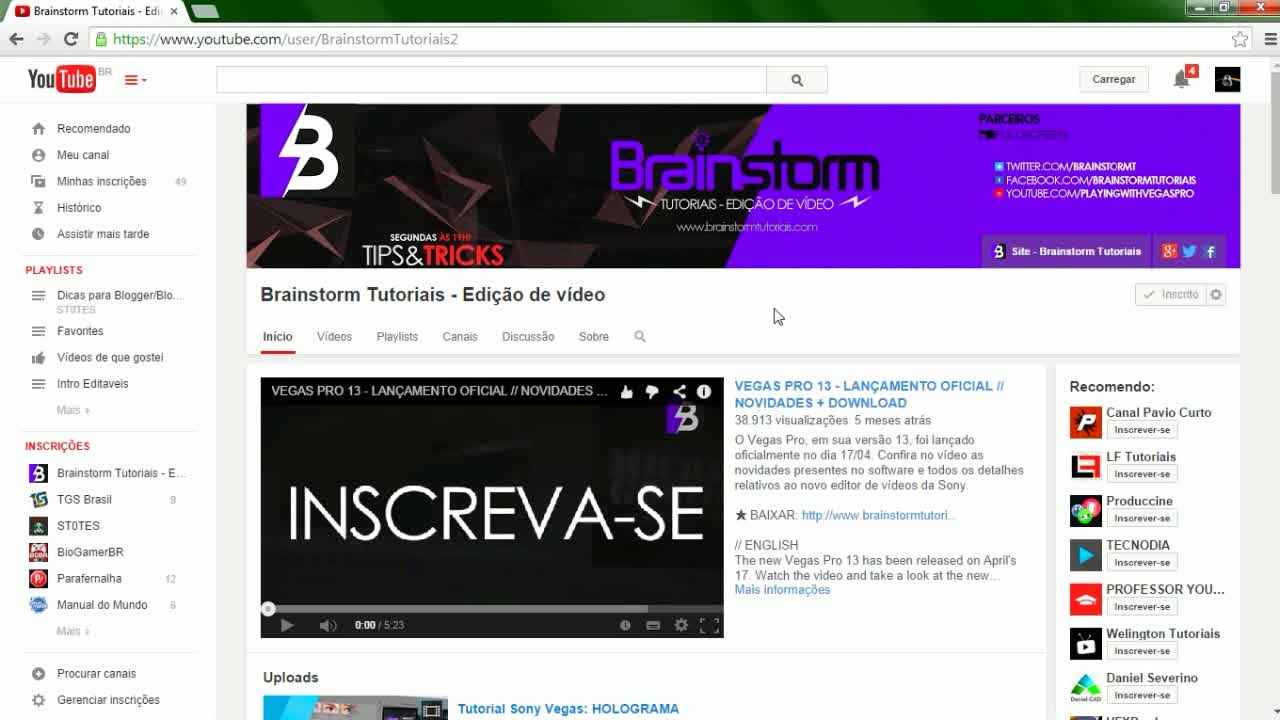
Task: Expand Mais under Inscrições
Action: pos(73,631)
